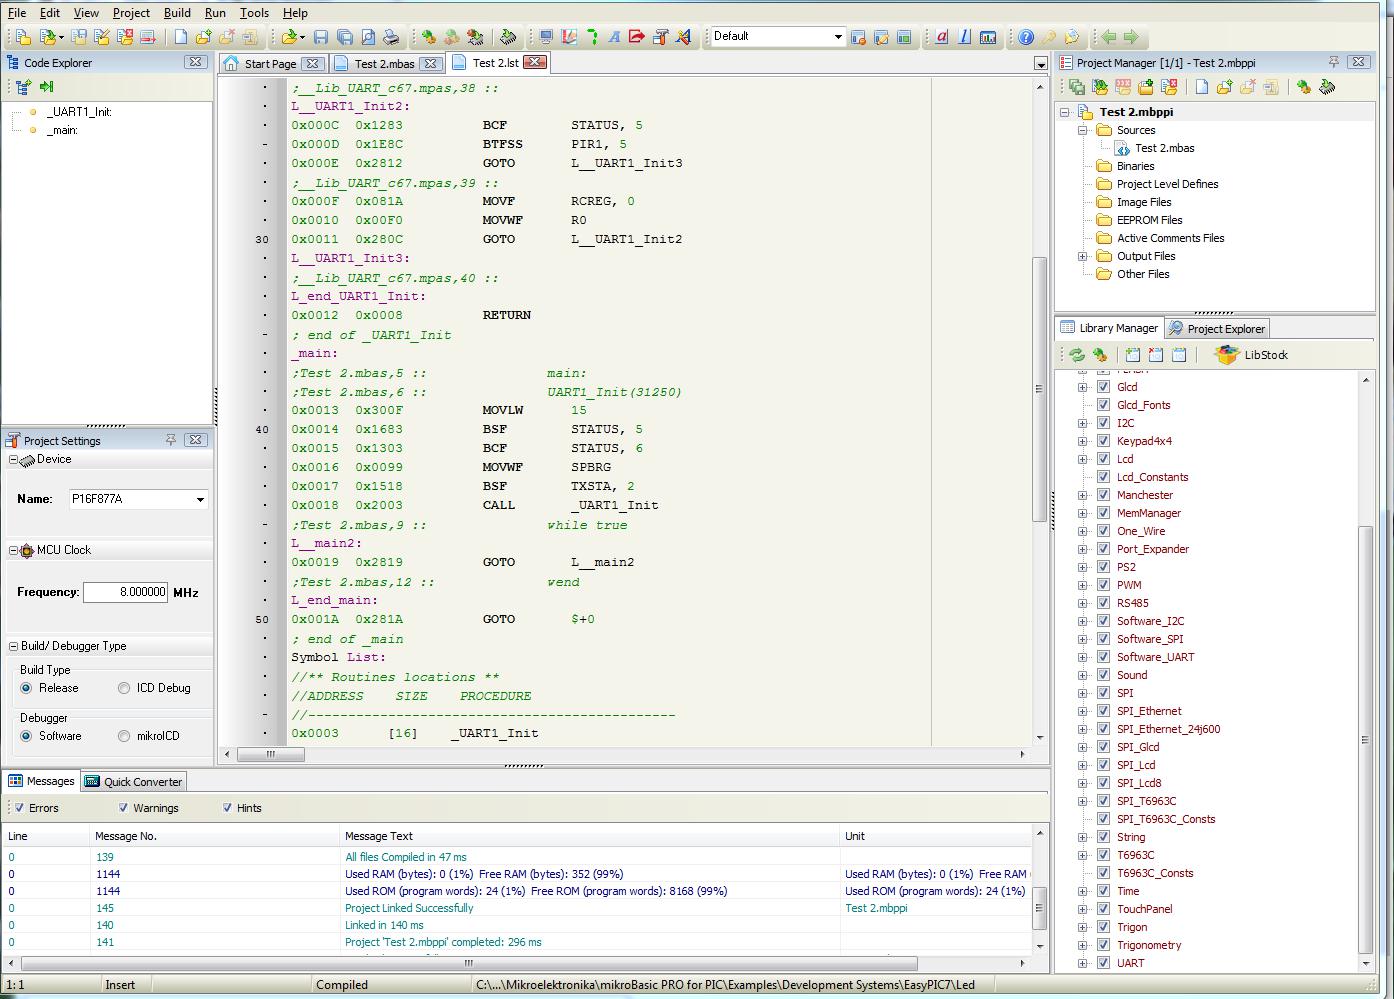Switch to the Start Page tab
Image resolution: width=1394 pixels, height=999 pixels.
(270, 63)
